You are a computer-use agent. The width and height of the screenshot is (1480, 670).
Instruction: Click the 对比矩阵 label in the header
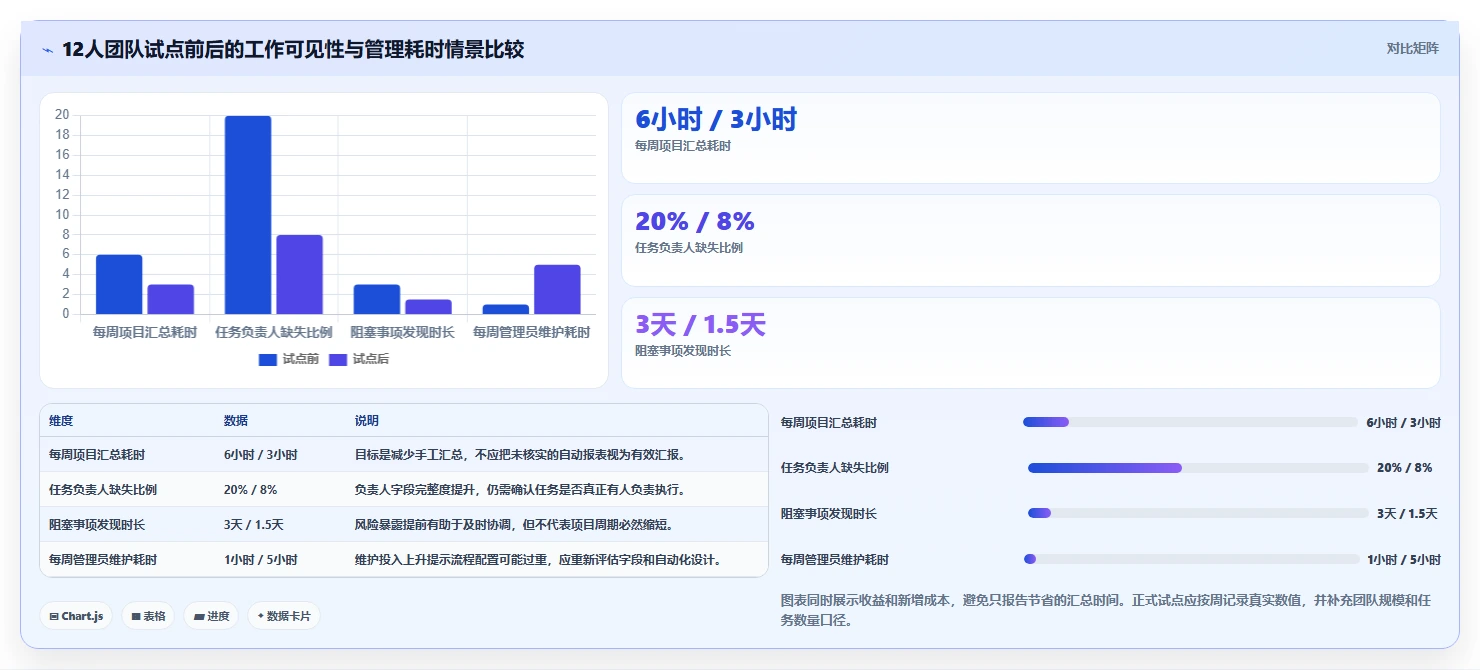point(1412,48)
